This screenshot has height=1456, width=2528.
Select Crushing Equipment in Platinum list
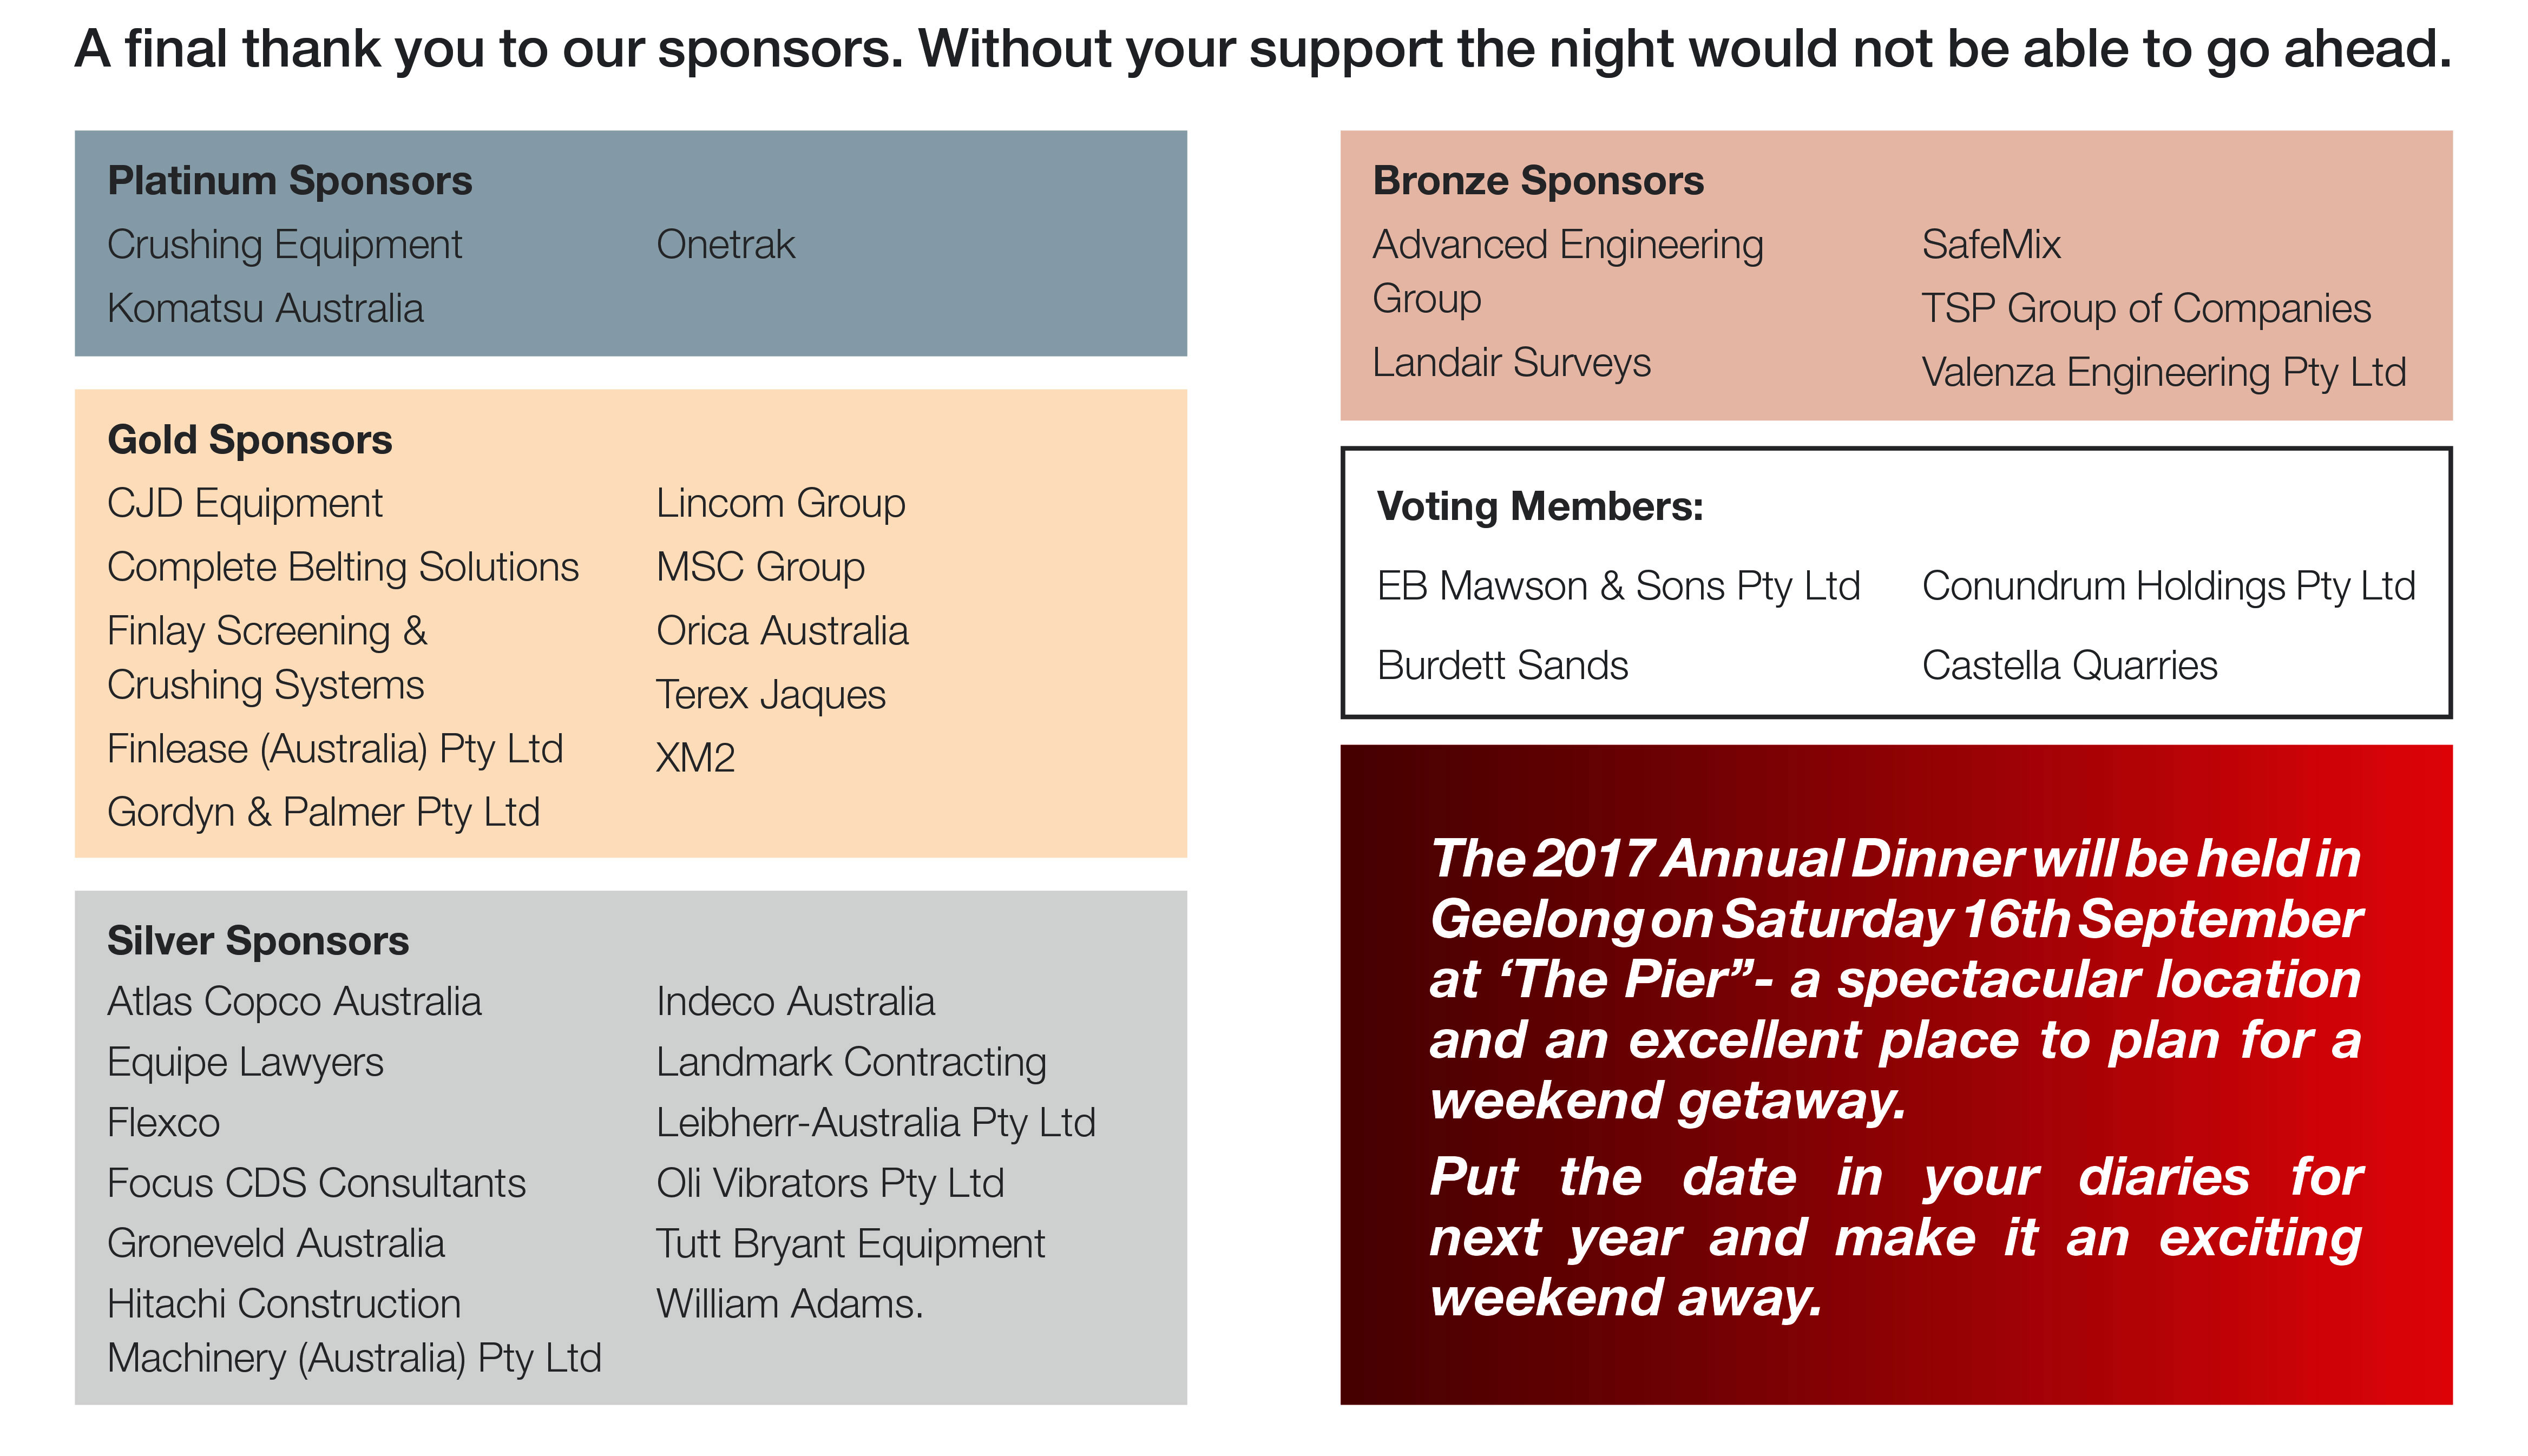tap(285, 245)
